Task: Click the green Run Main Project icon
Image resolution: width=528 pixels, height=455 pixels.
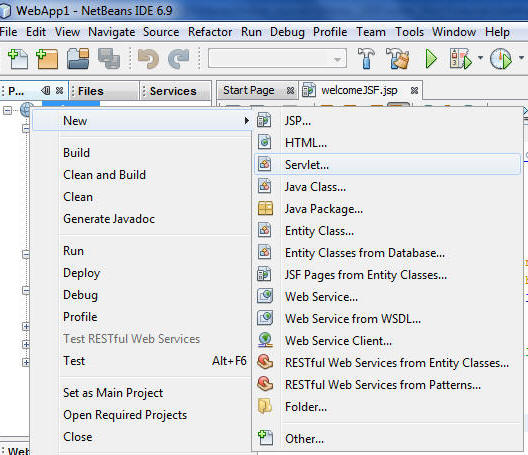Action: tap(431, 59)
